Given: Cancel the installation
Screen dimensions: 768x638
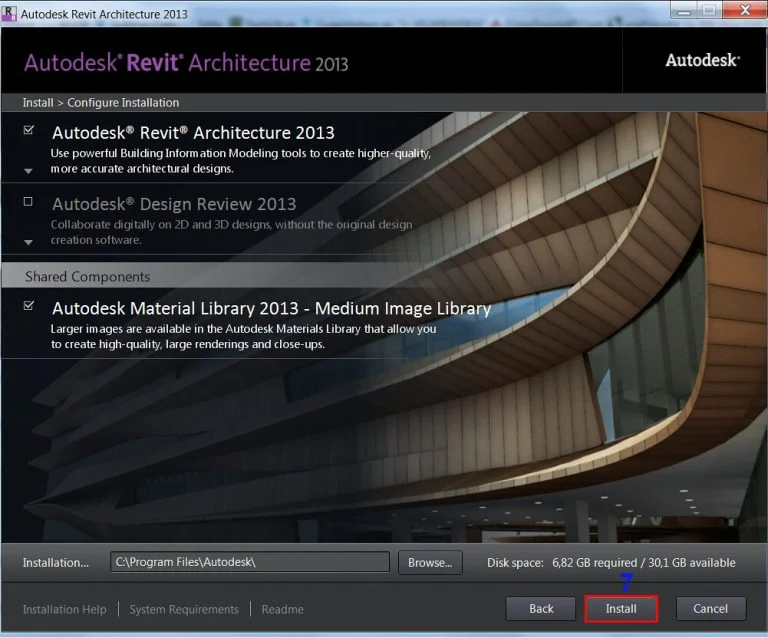Looking at the screenshot, I should point(710,608).
